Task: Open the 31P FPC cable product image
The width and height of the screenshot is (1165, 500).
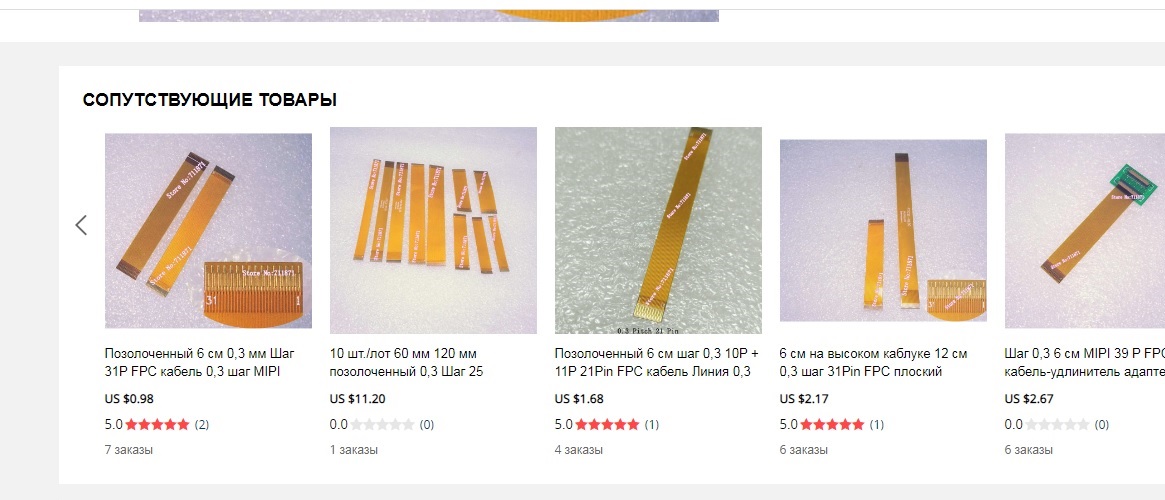Action: click(x=208, y=231)
